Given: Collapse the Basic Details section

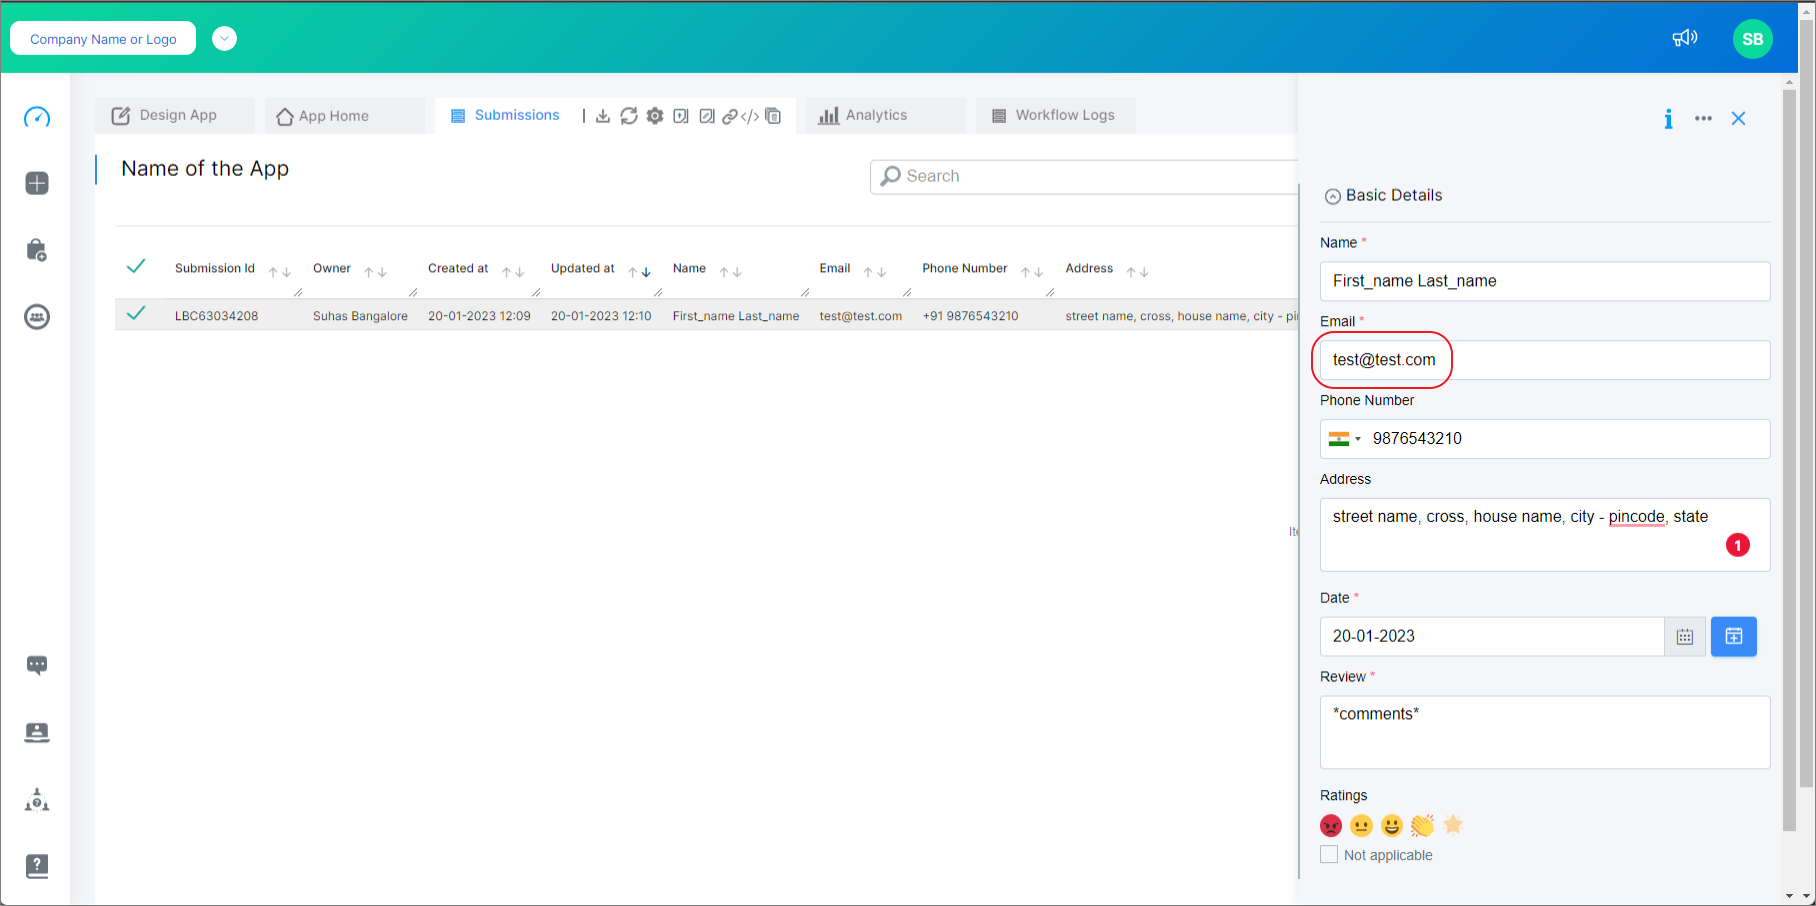Looking at the screenshot, I should click(x=1332, y=196).
